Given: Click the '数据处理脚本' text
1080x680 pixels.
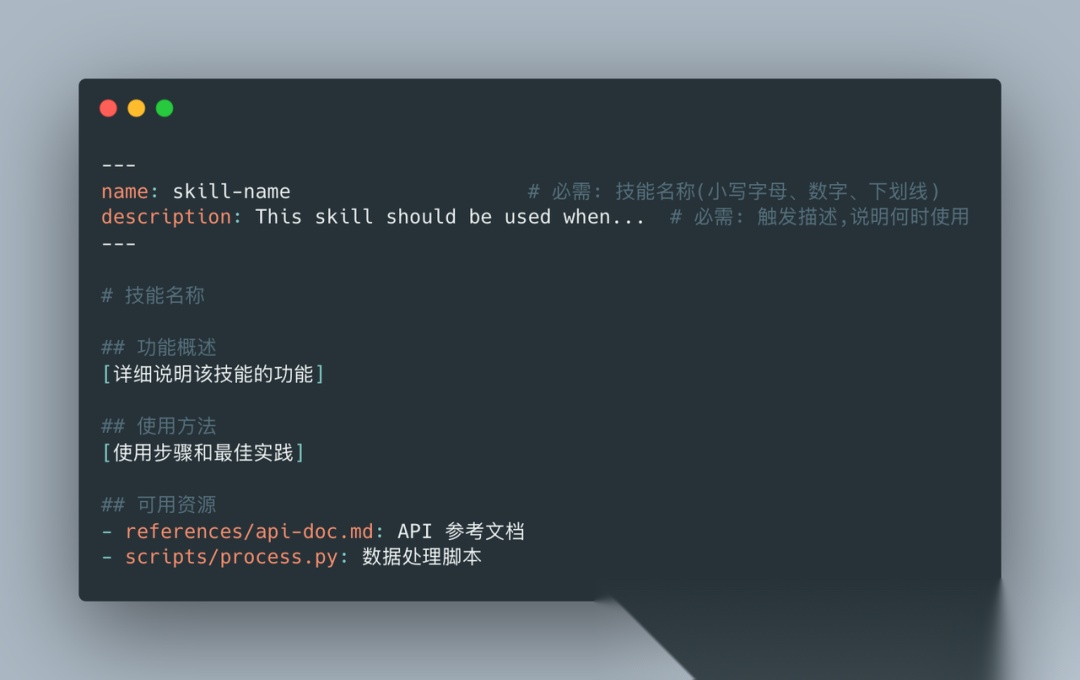Looking at the screenshot, I should [x=422, y=557].
